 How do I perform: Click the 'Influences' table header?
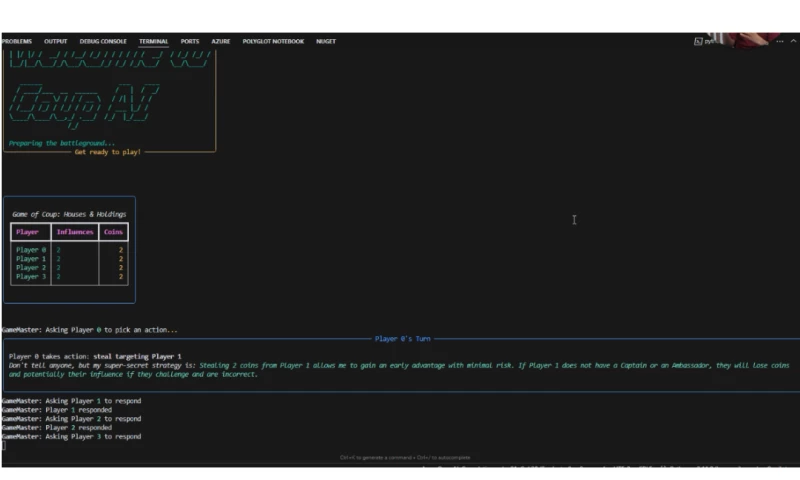75,232
